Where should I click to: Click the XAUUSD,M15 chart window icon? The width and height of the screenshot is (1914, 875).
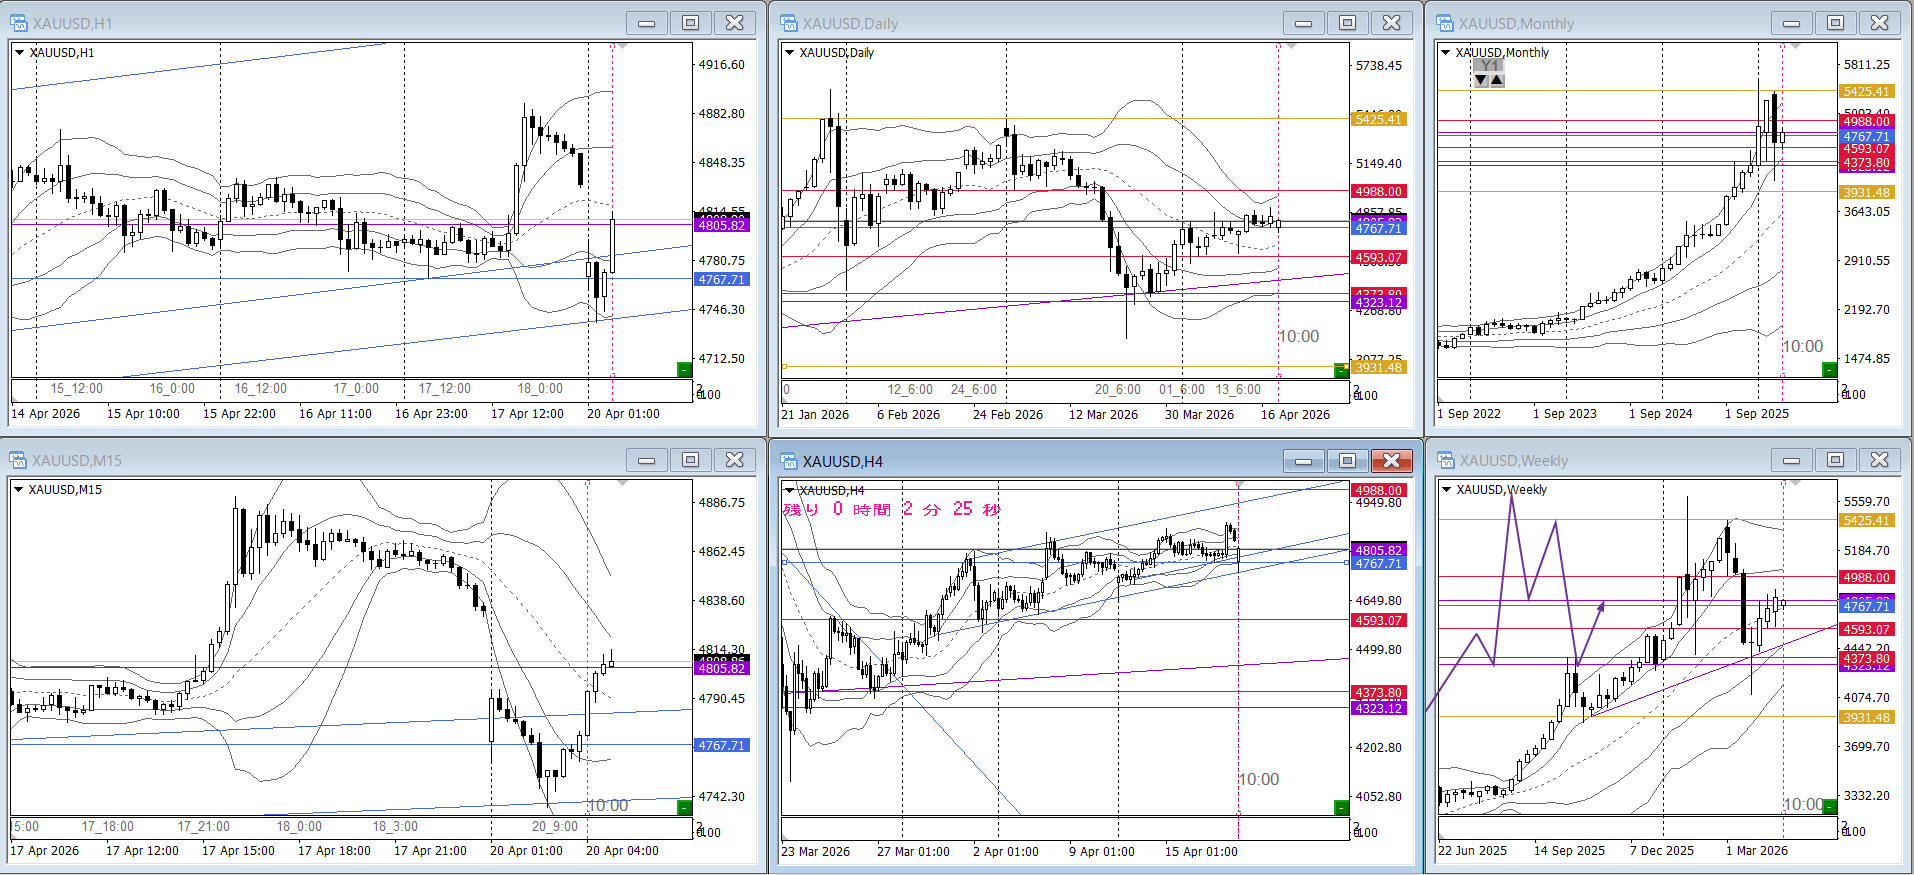18,460
